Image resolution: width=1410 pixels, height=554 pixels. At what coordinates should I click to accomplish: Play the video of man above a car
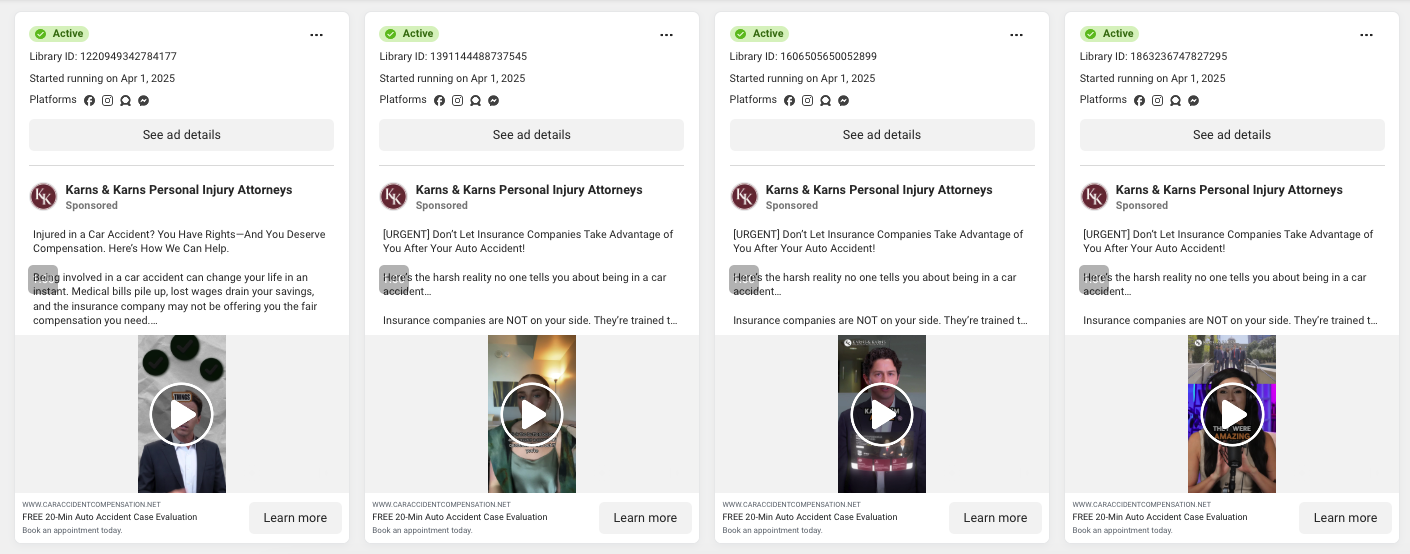coord(882,414)
